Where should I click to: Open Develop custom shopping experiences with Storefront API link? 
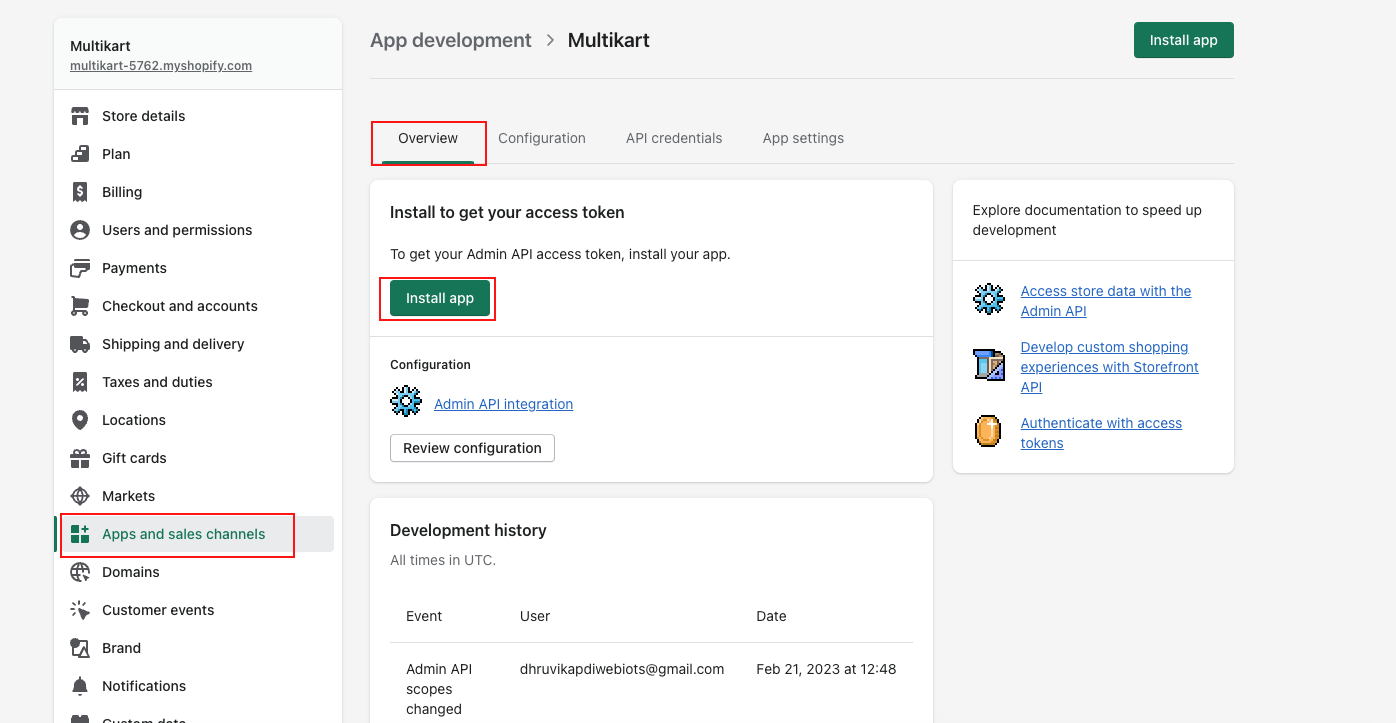1110,367
